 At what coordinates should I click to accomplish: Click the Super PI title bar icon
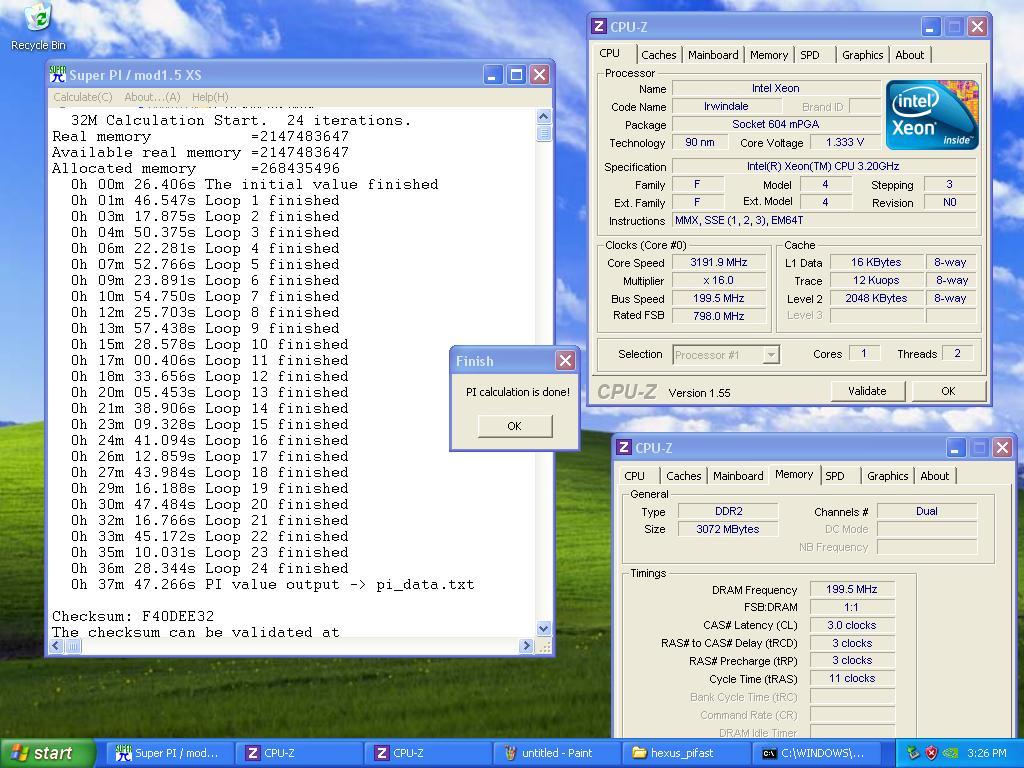[57, 74]
